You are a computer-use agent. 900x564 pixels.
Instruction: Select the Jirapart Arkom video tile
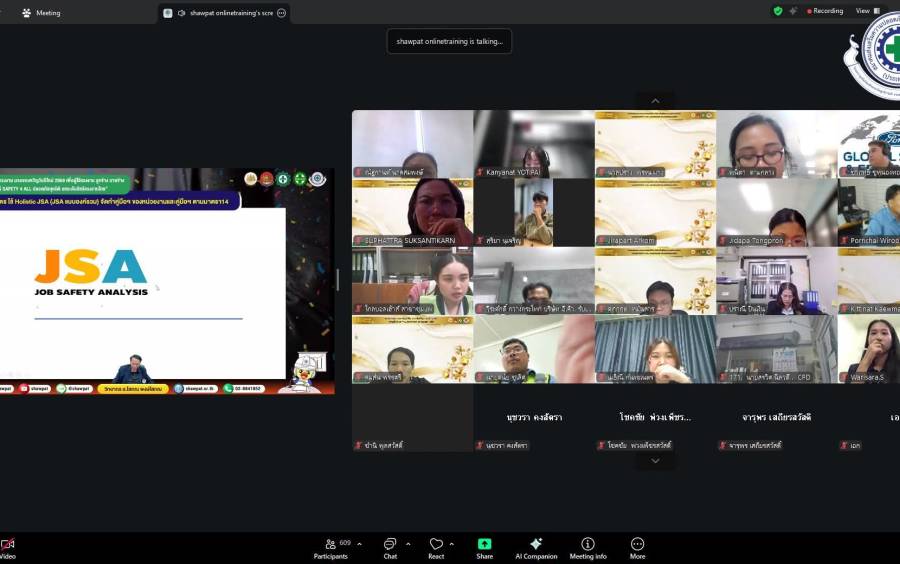coord(655,213)
